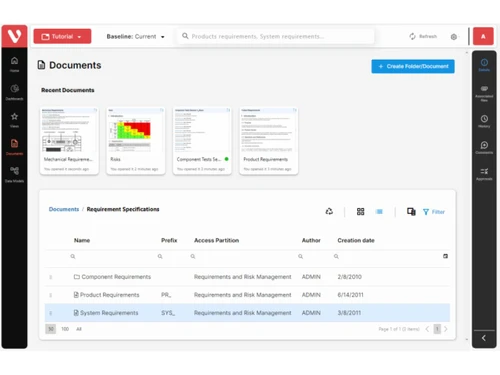Open the Product Requirements document row
The width and height of the screenshot is (500, 375).
pyautogui.click(x=247, y=295)
